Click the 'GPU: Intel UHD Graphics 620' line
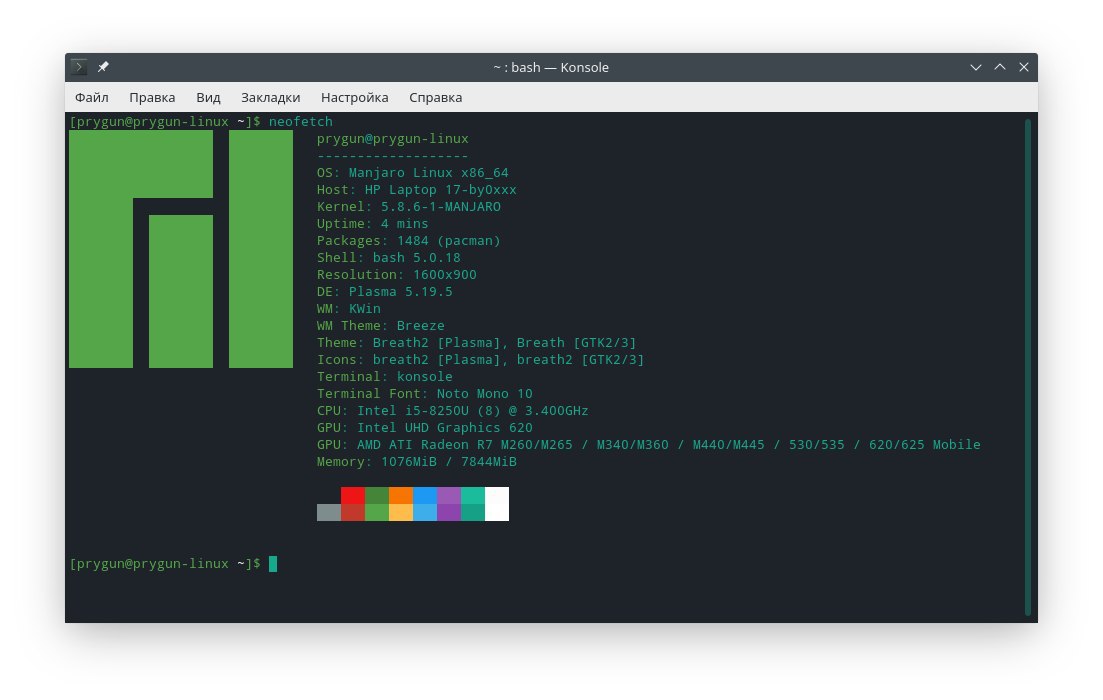Viewport: 1103px width, 700px height. click(425, 427)
